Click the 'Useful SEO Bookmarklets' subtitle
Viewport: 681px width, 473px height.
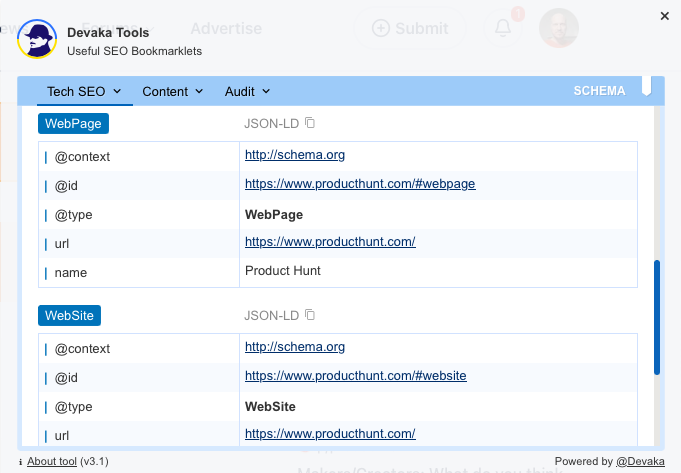click(x=135, y=51)
